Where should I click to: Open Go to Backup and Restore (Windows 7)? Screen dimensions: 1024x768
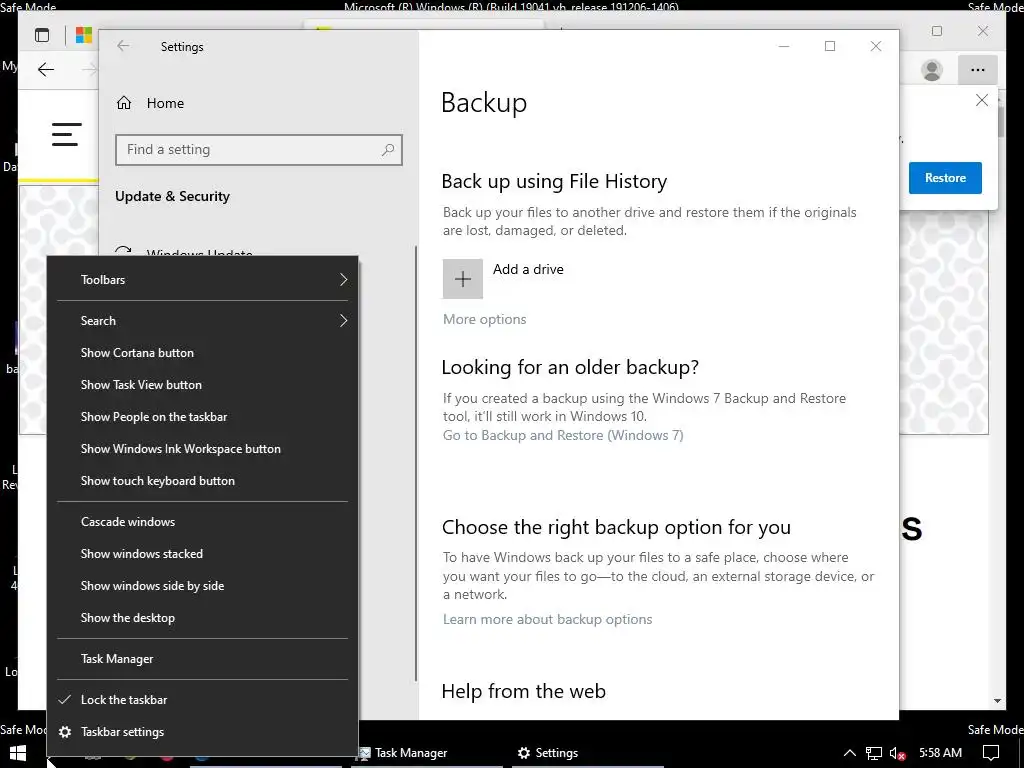(x=563, y=436)
